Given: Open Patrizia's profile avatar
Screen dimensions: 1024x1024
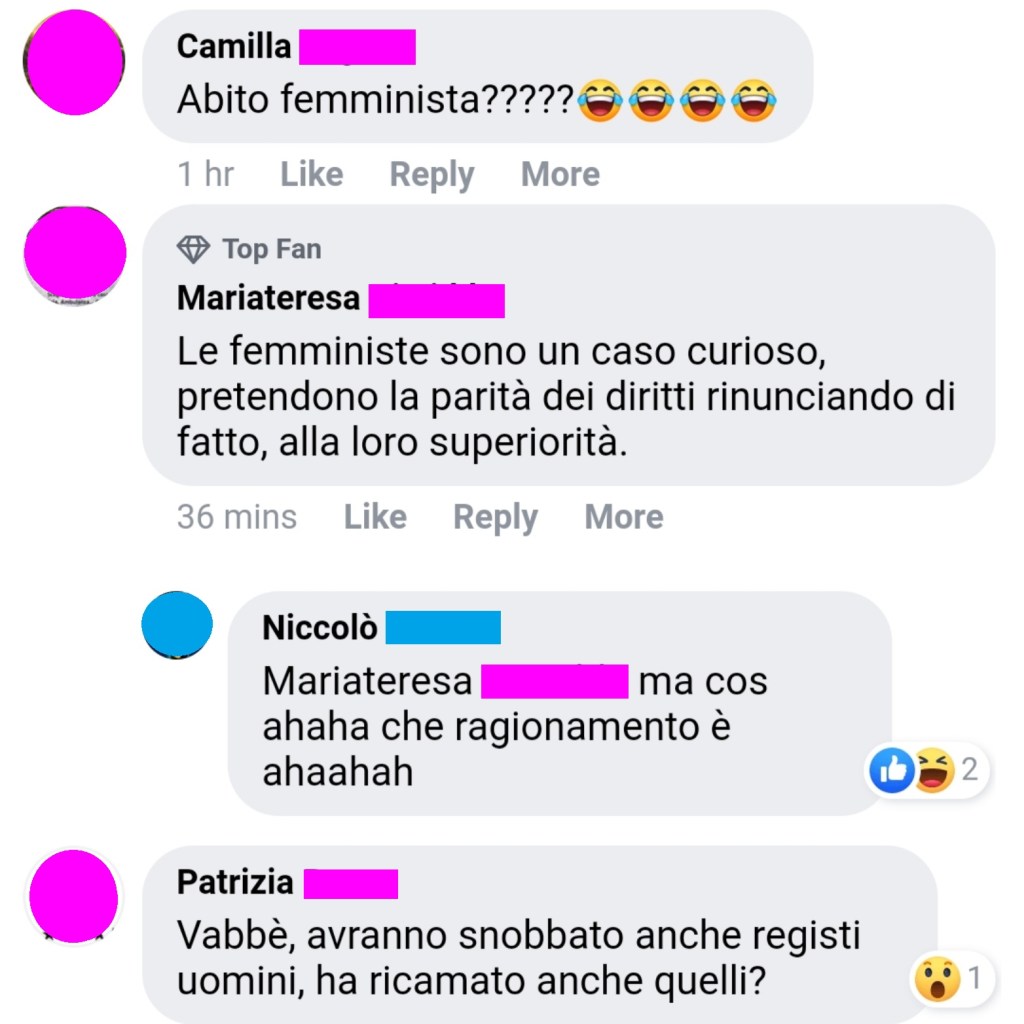Looking at the screenshot, I should [x=74, y=896].
